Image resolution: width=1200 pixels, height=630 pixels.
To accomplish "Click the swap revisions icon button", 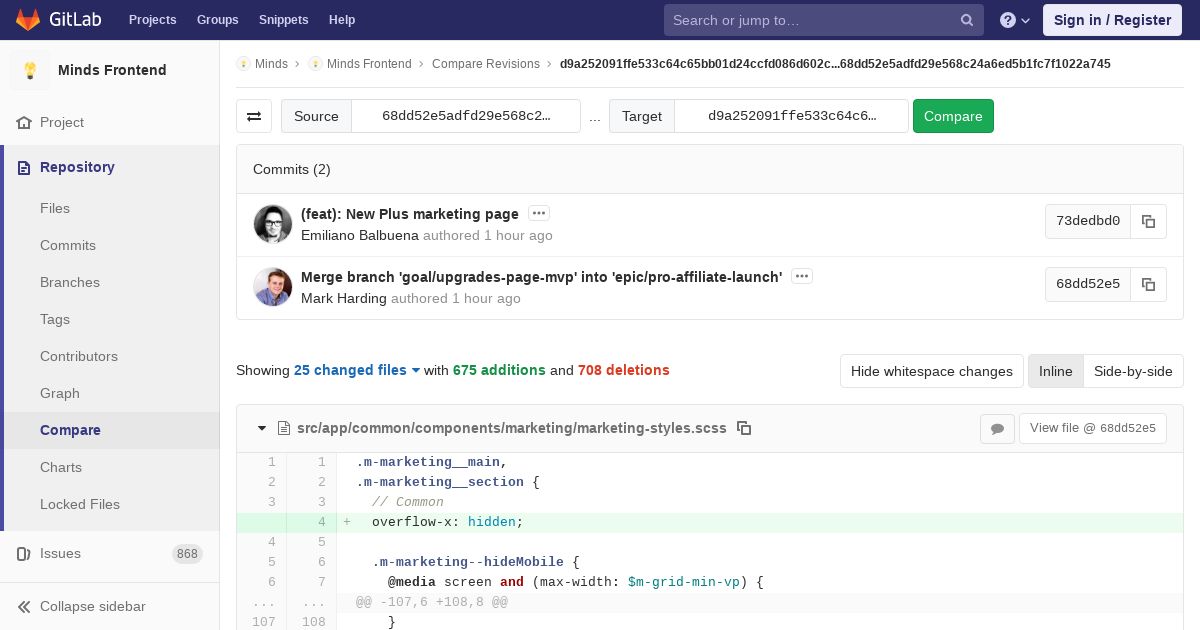I will 254,116.
